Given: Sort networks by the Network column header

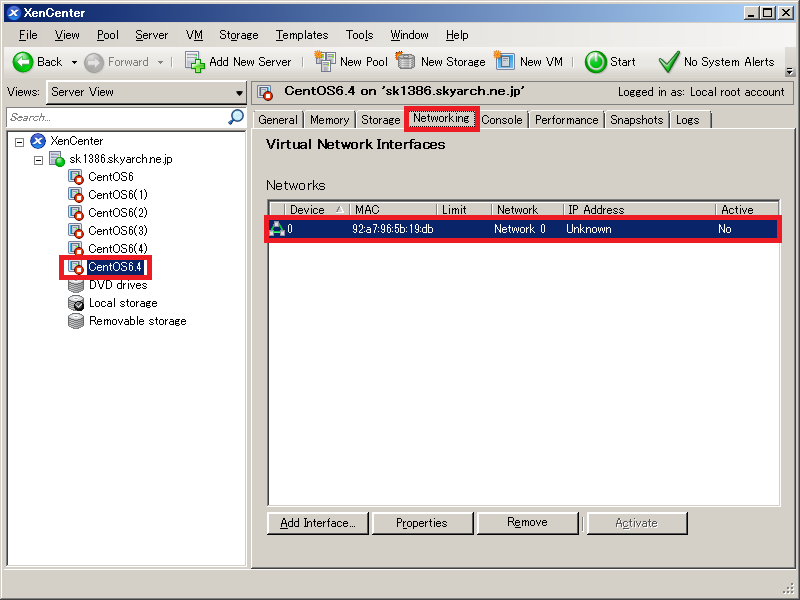Looking at the screenshot, I should (527, 209).
